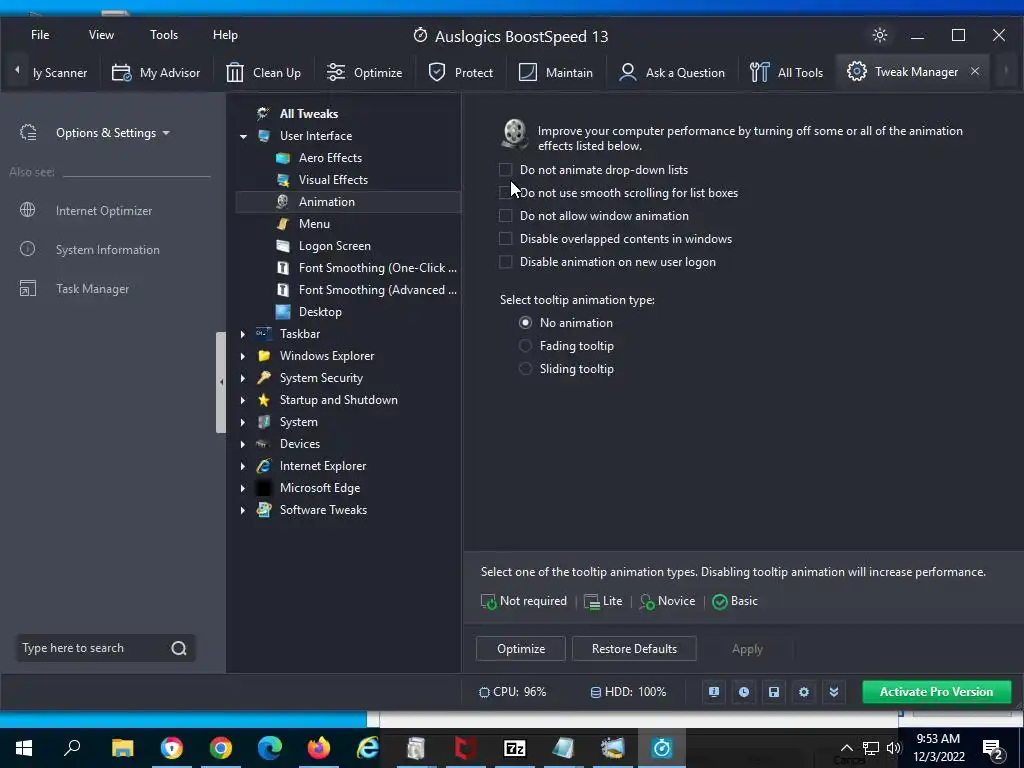
Task: Open the View menu
Action: point(101,35)
